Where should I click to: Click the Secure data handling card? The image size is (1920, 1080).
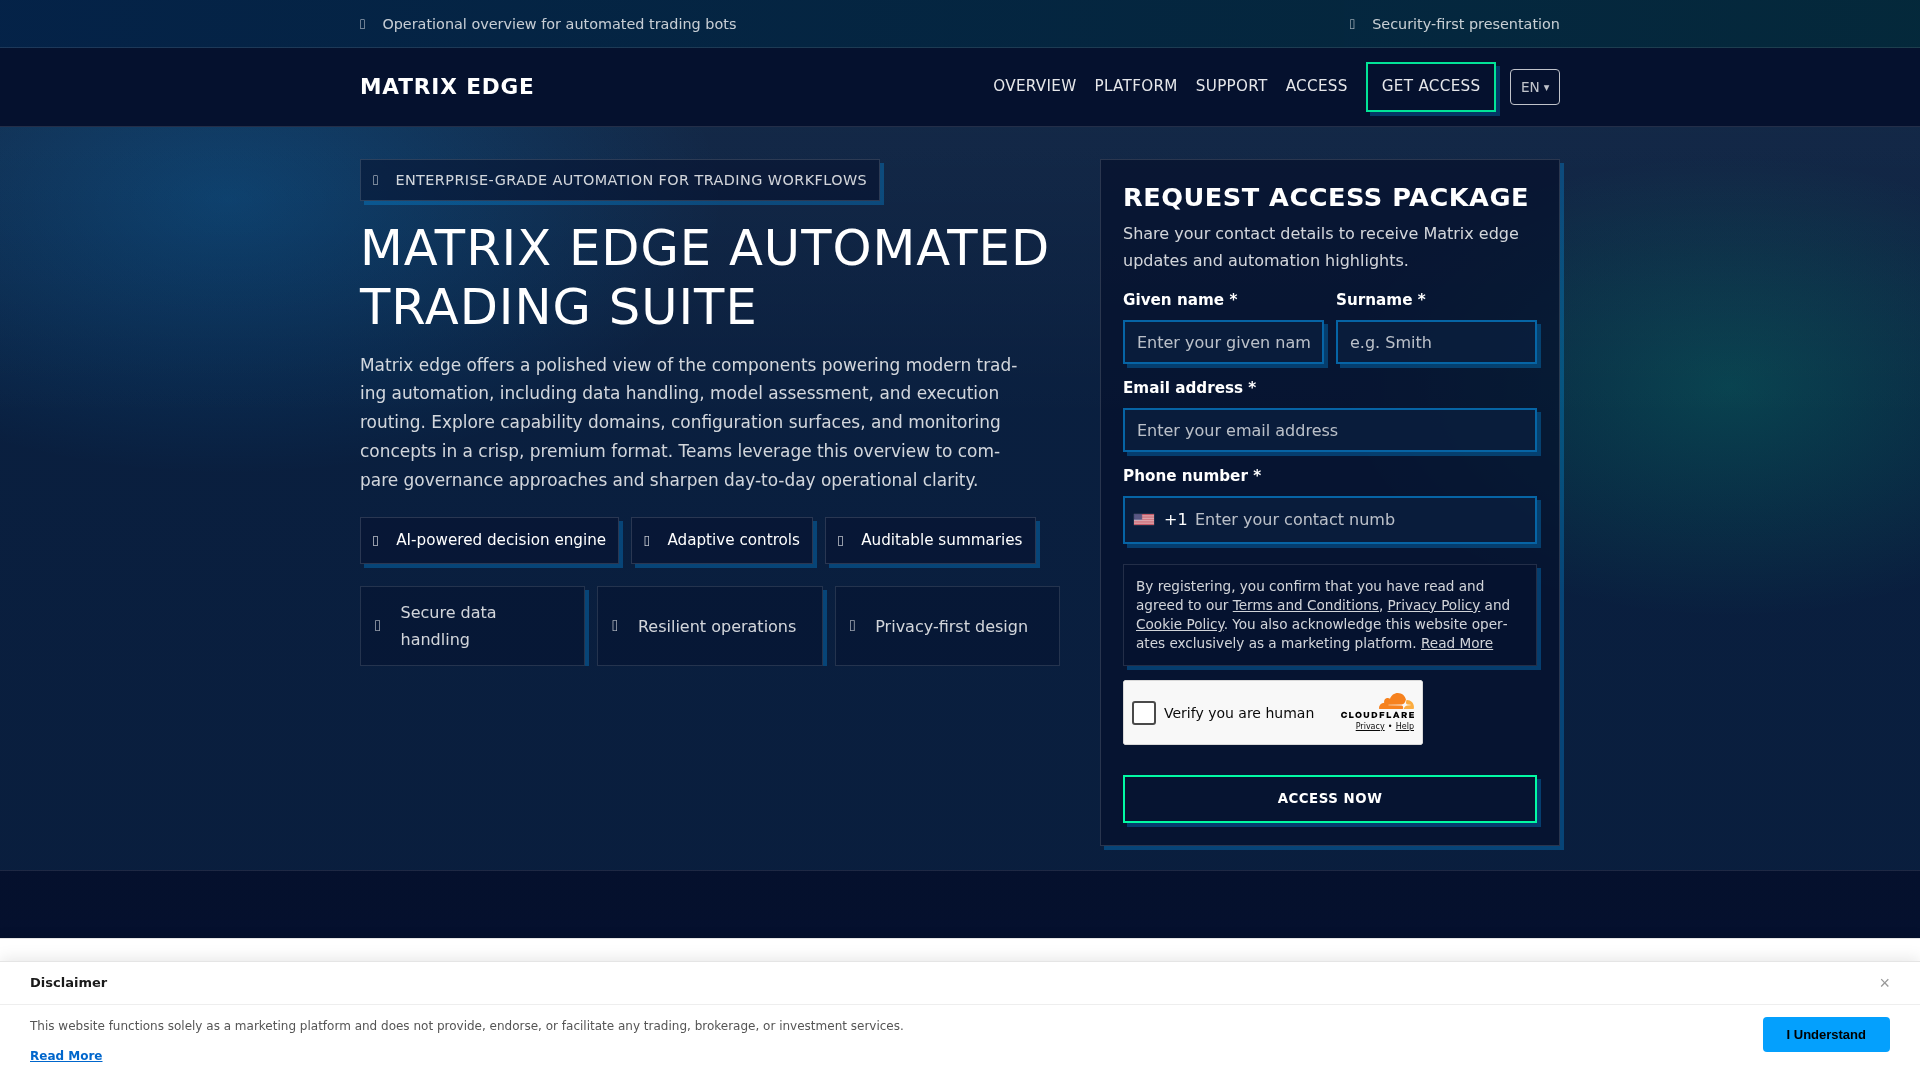click(x=472, y=626)
